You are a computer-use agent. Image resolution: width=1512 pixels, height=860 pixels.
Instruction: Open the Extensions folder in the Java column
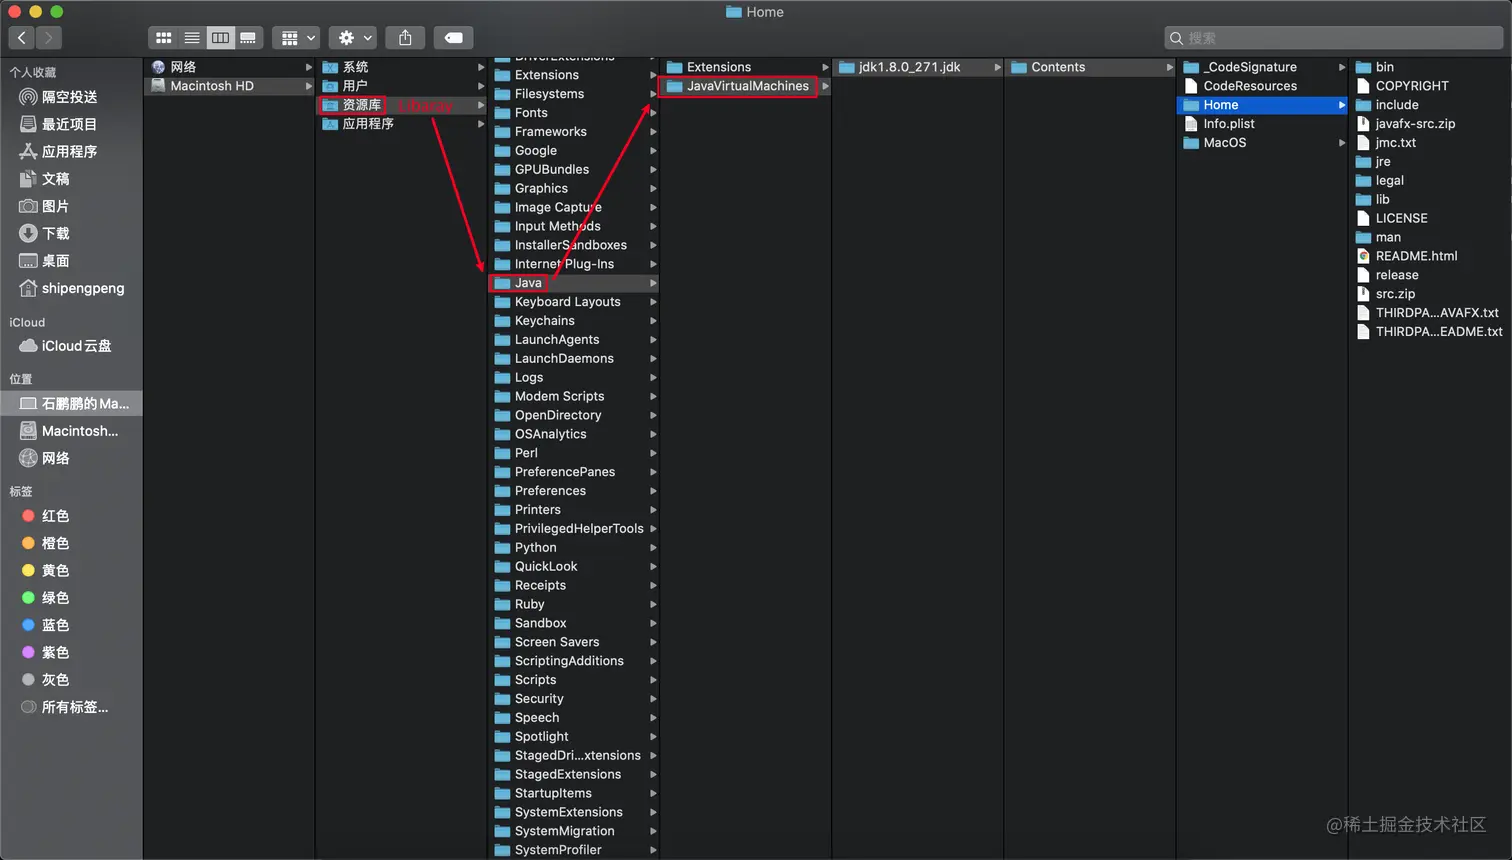[747, 67]
